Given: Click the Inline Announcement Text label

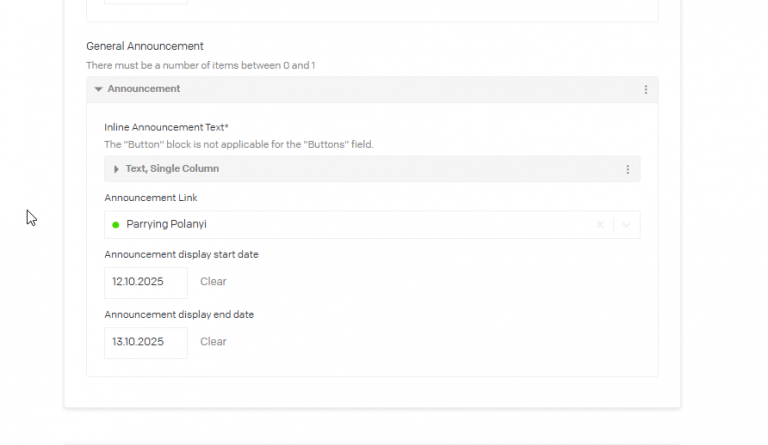Looking at the screenshot, I should tap(166, 127).
